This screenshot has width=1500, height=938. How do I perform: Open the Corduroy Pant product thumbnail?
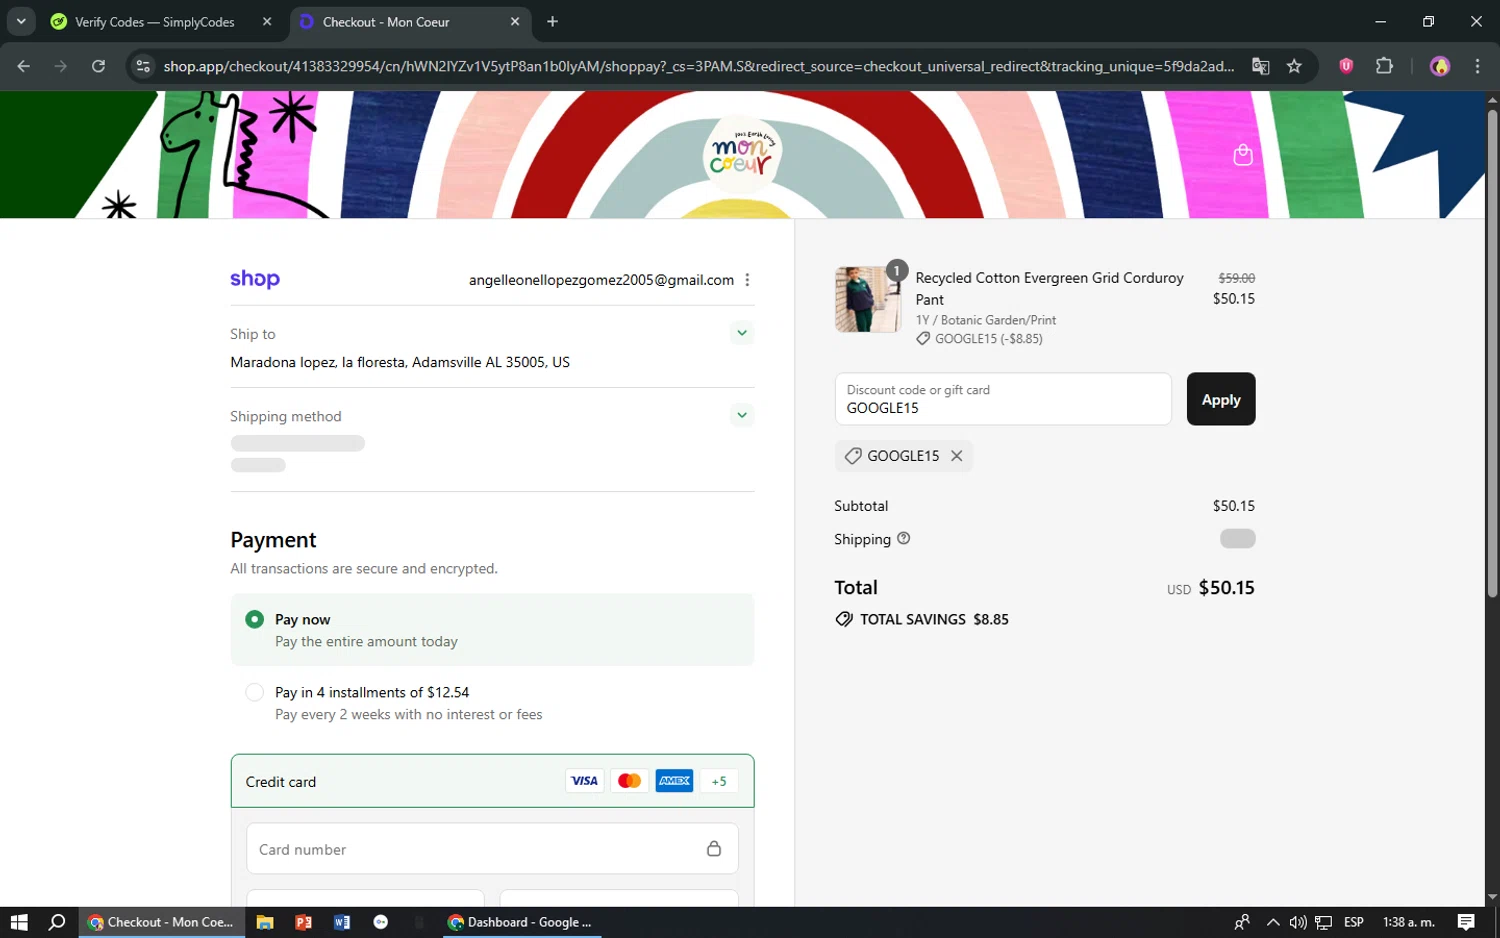(867, 299)
